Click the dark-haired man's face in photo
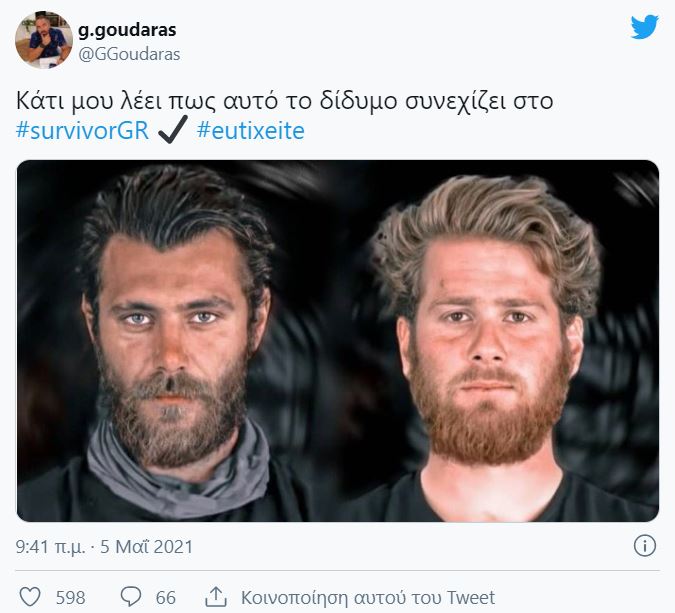 (x=172, y=327)
